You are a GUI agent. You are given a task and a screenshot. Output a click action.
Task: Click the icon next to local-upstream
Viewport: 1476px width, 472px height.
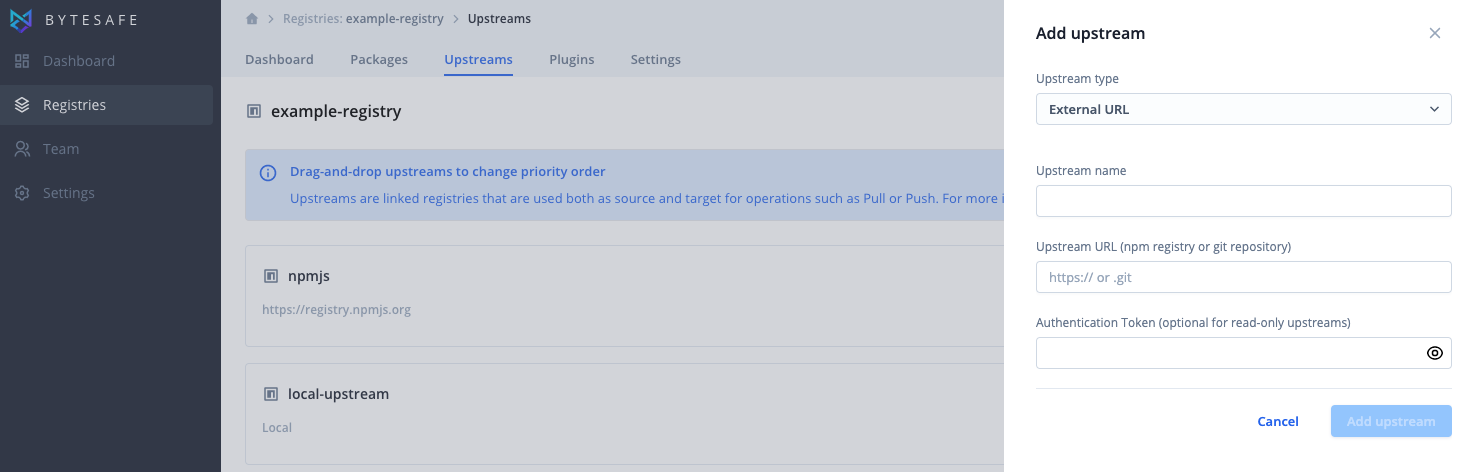tap(270, 394)
